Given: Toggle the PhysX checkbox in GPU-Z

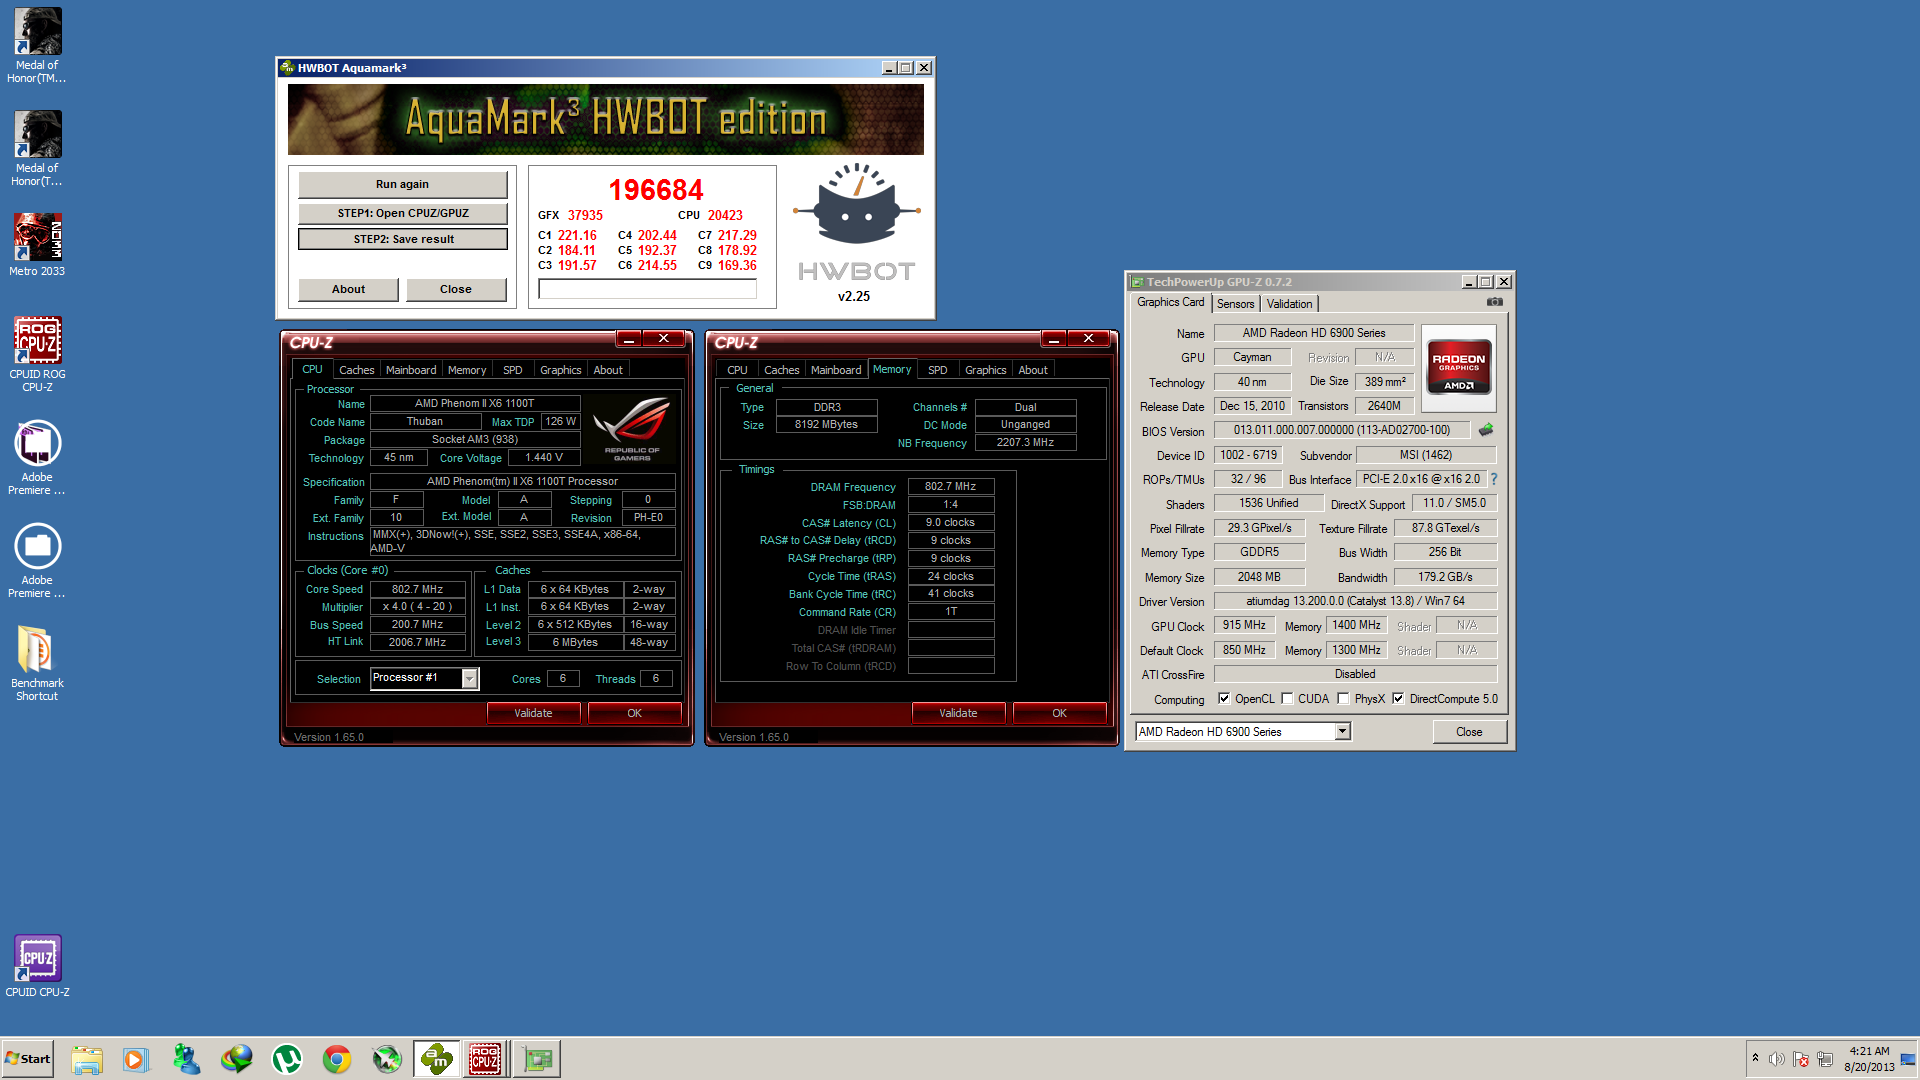Looking at the screenshot, I should (1343, 699).
